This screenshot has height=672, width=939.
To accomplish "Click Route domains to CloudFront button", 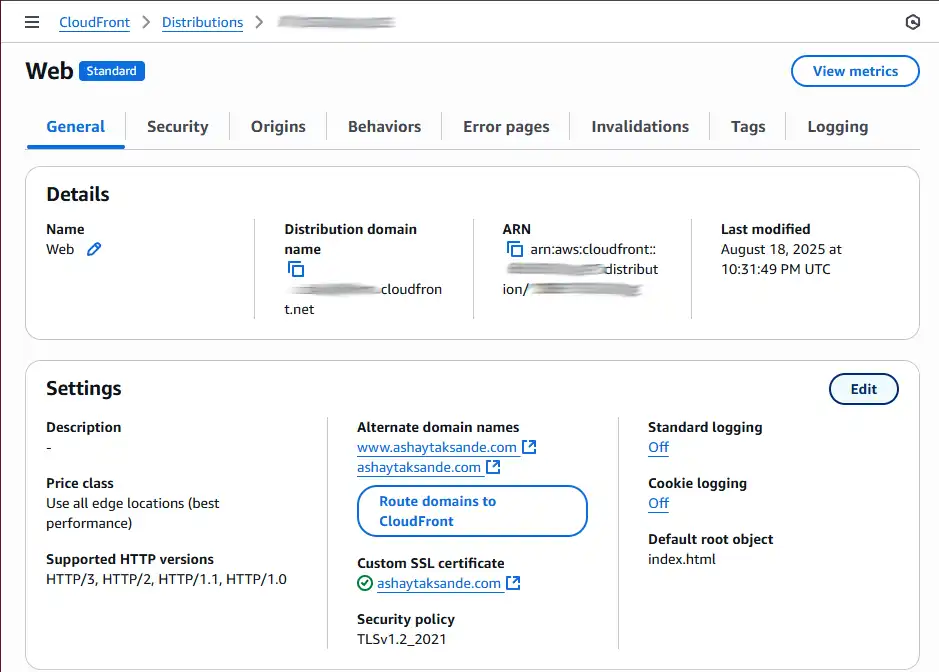I will click(x=472, y=511).
